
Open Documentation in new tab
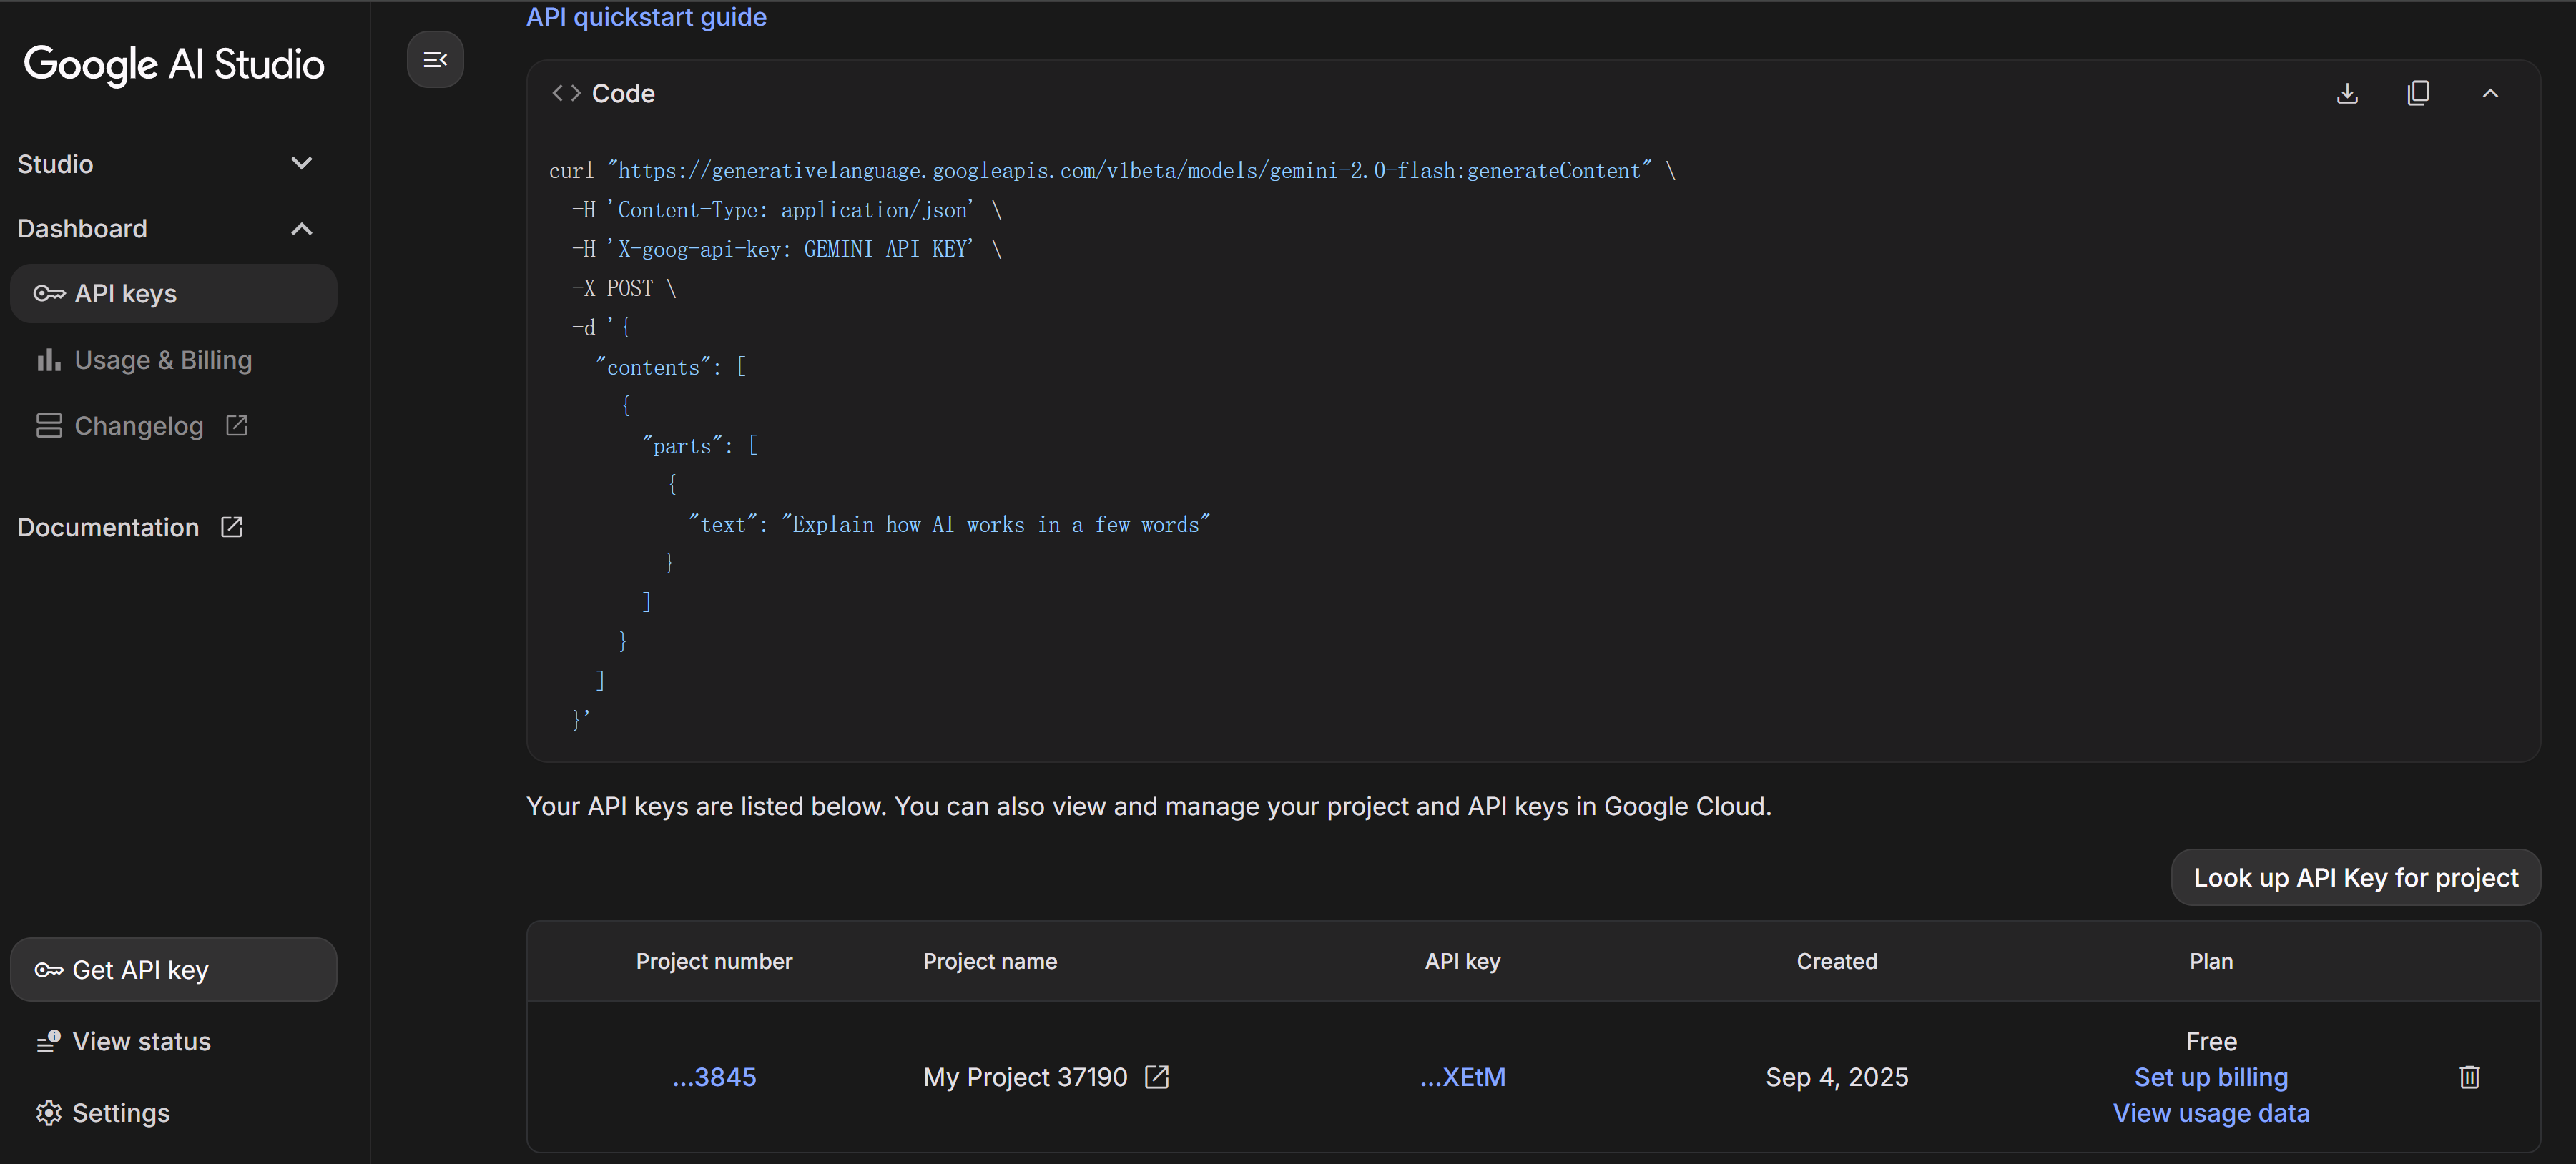[x=130, y=527]
